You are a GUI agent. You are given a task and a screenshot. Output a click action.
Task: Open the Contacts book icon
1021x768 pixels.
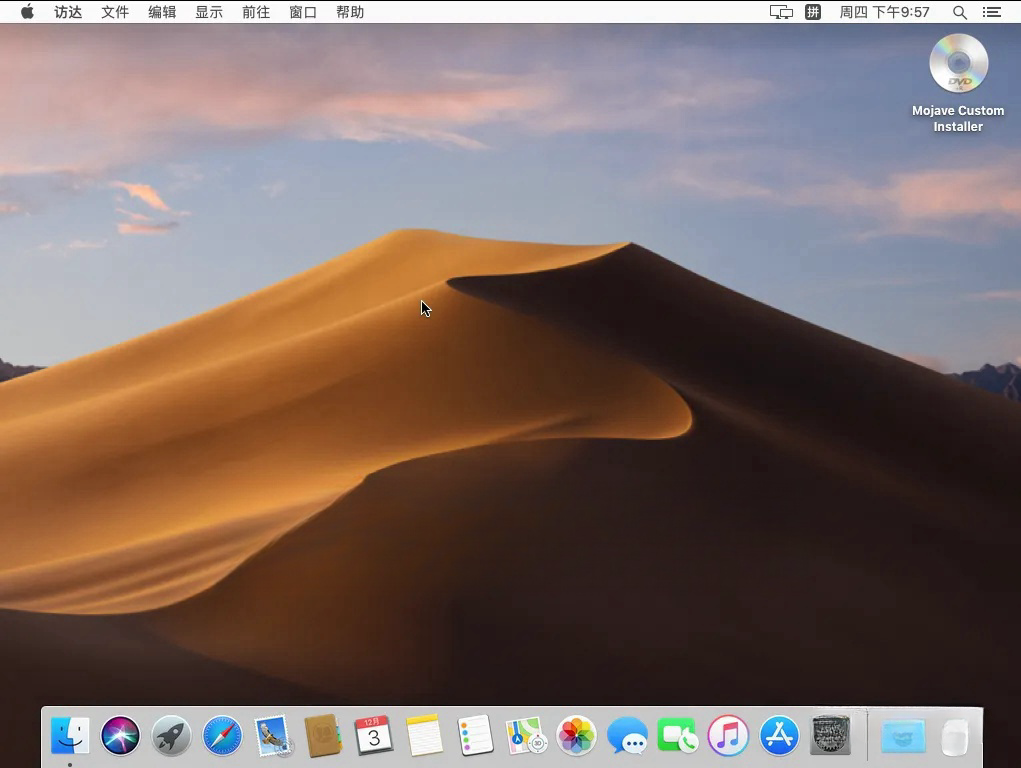[323, 735]
